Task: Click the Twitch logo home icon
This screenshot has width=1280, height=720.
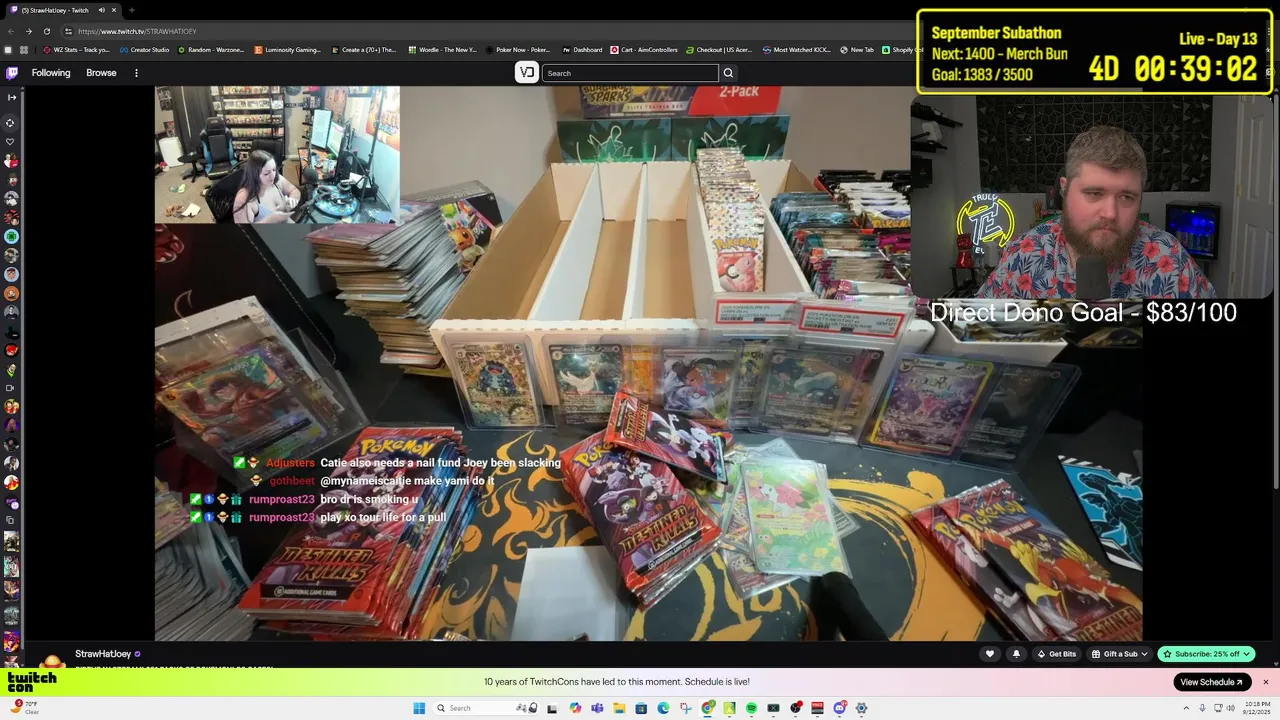Action: coord(12,73)
